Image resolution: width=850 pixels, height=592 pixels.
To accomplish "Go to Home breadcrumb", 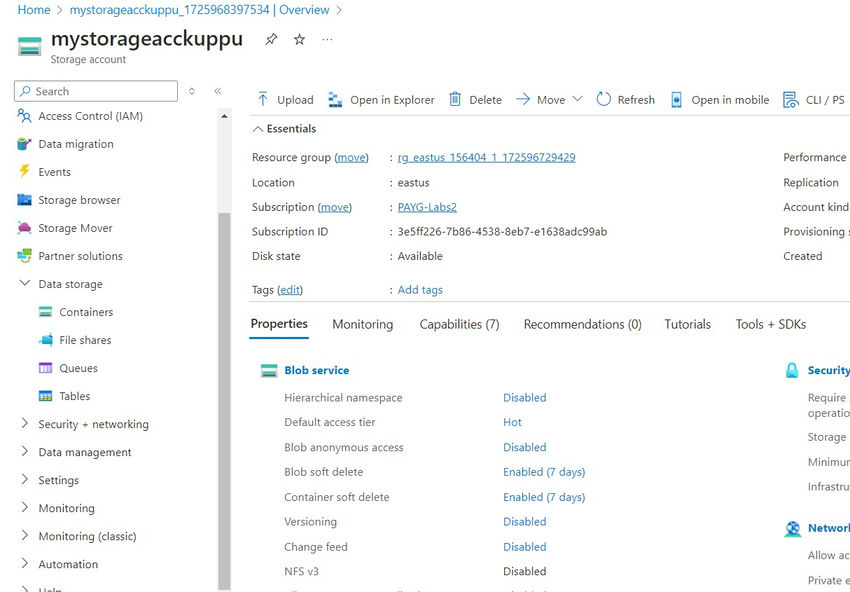I will coord(34,10).
